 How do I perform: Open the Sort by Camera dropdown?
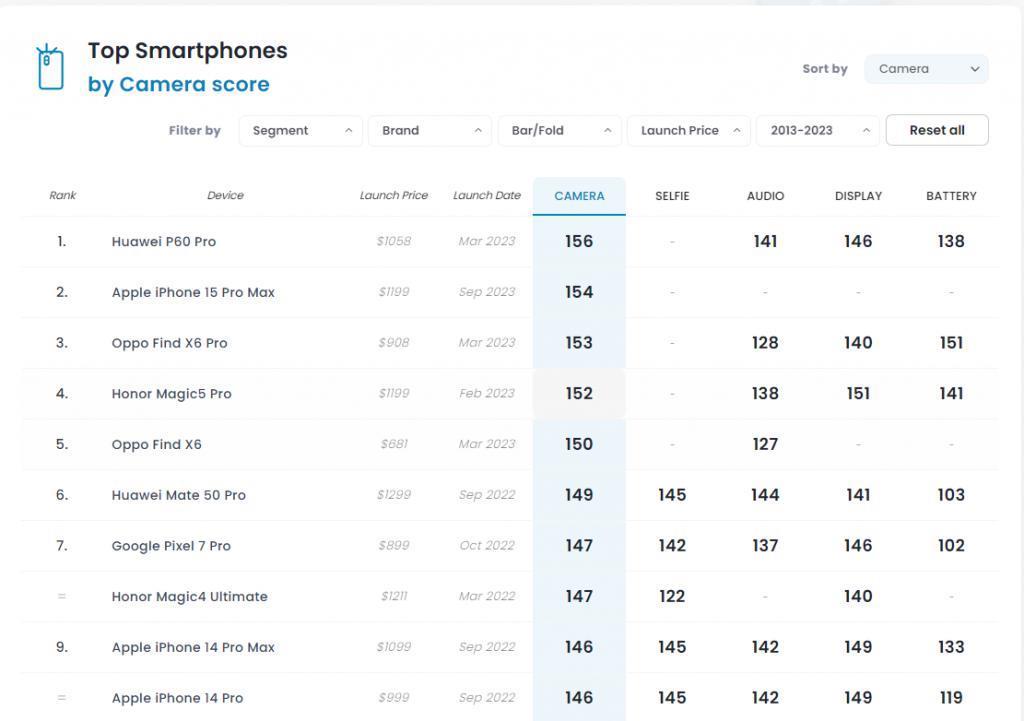pos(926,69)
